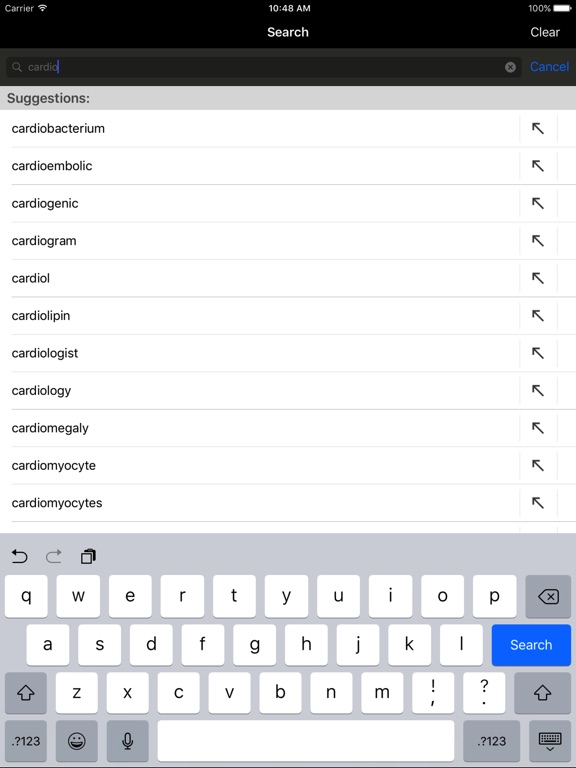Viewport: 576px width, 768px height.
Task: Tap the fill arrow beside cardiomyocytes
Action: tap(538, 503)
